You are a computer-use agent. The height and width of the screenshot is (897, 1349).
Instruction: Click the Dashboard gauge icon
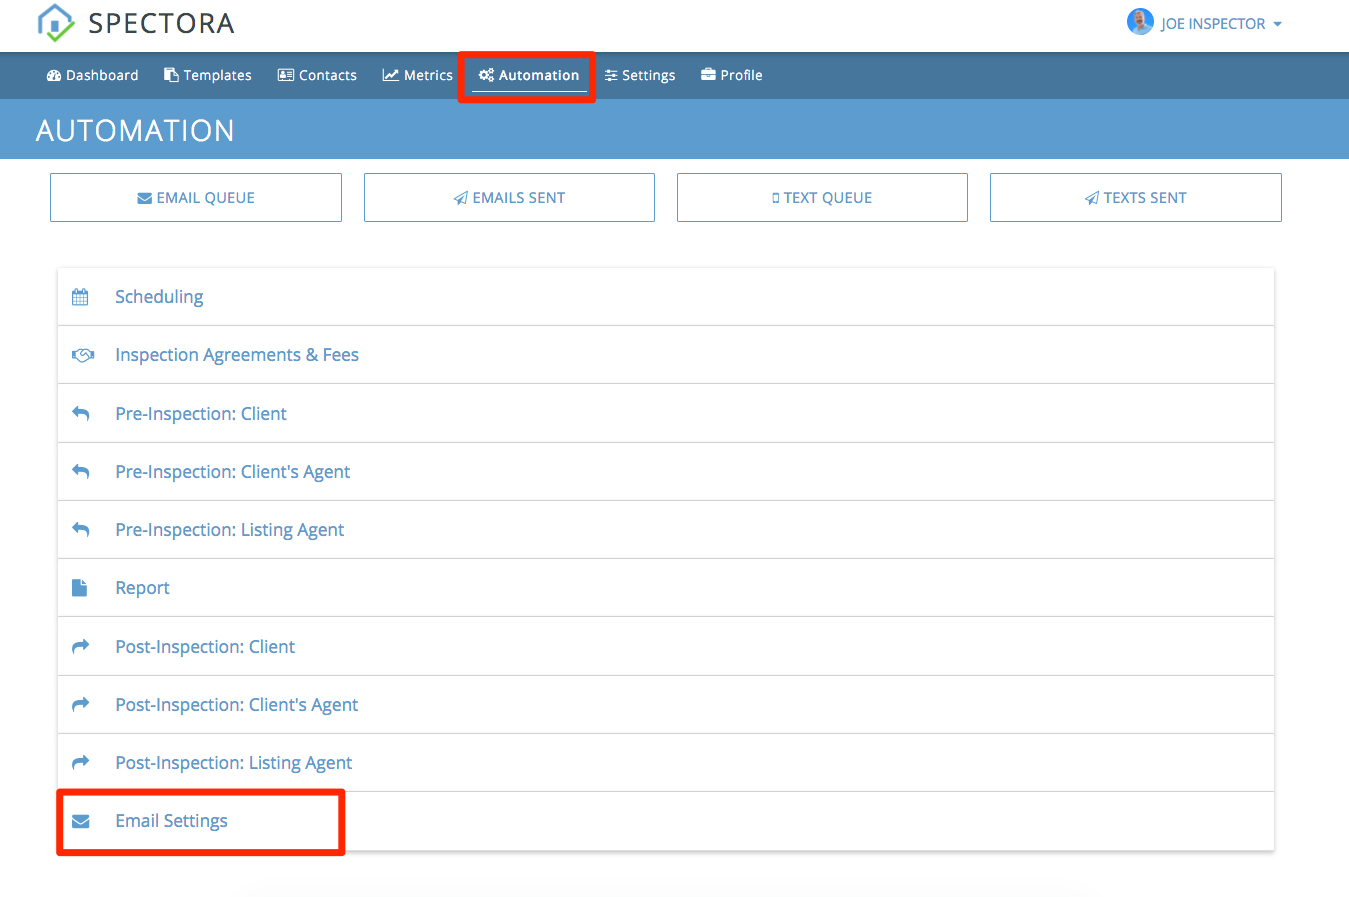pos(54,75)
